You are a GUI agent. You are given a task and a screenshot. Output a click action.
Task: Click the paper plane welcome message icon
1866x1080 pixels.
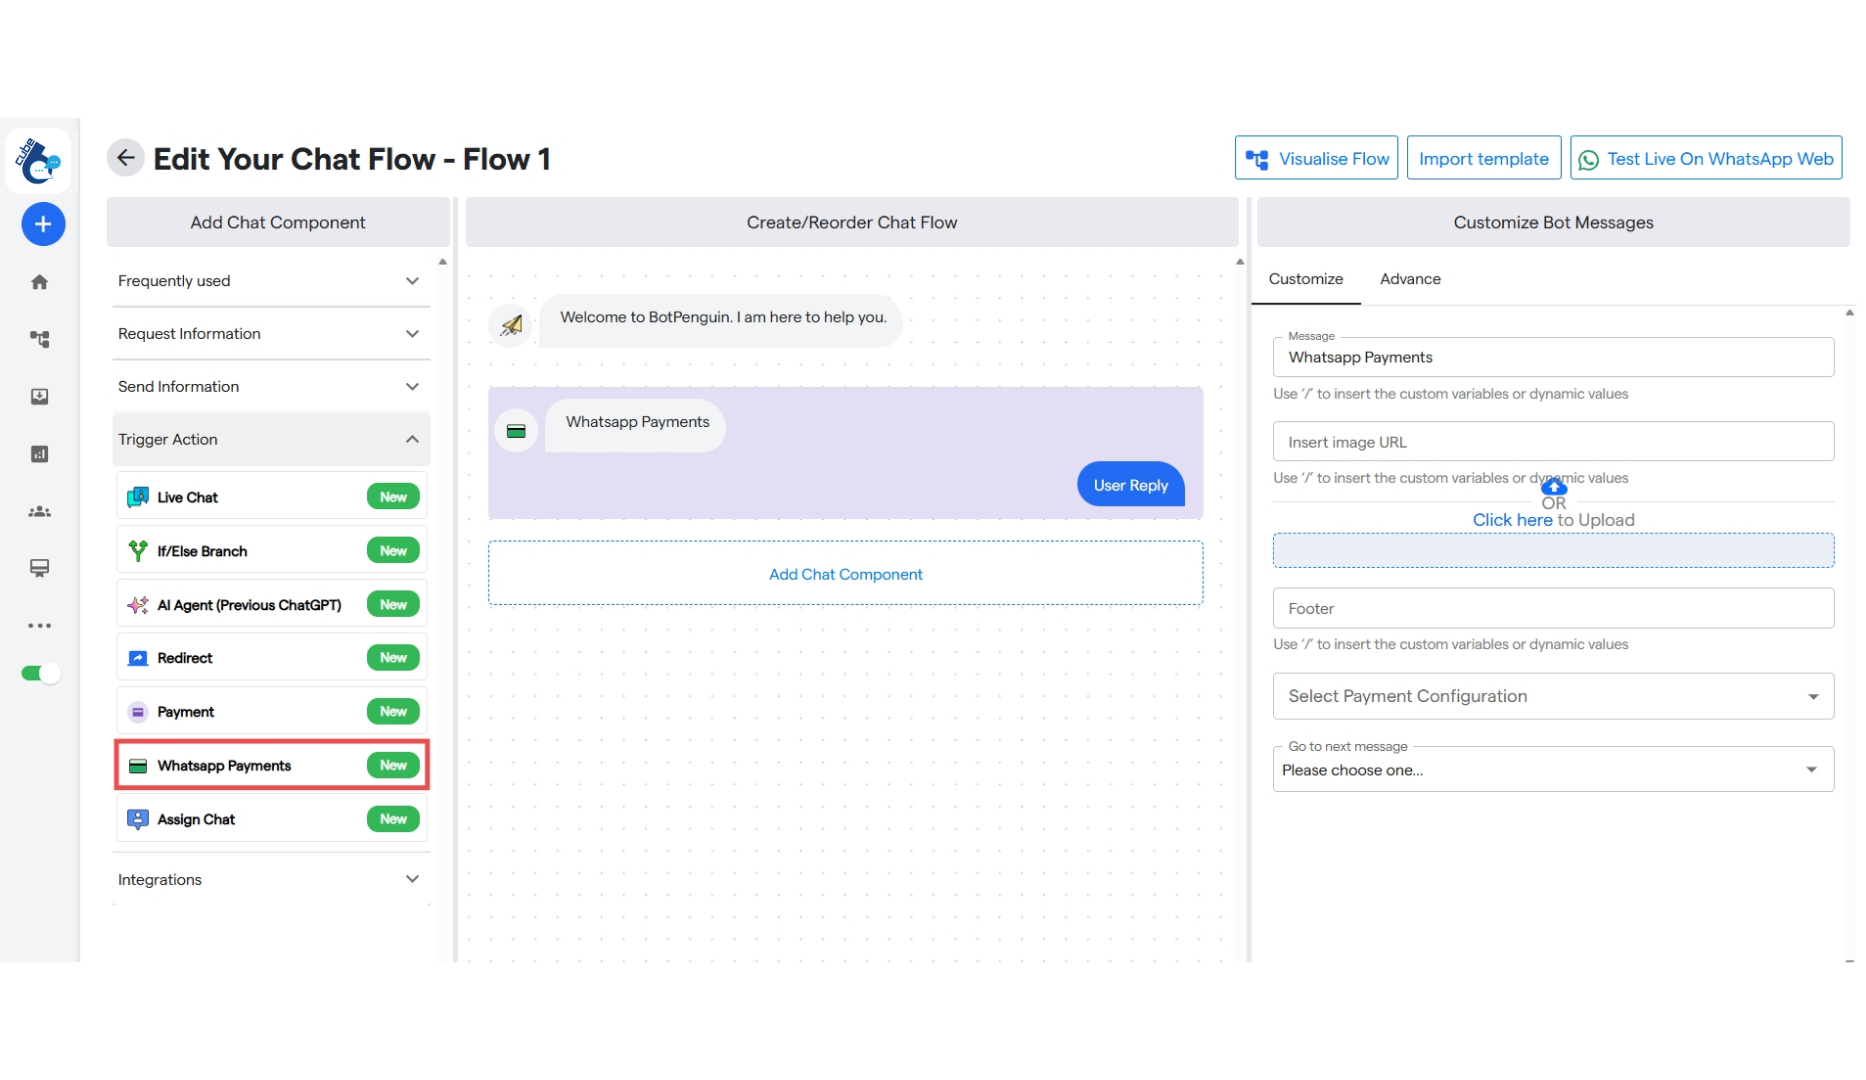(x=511, y=325)
